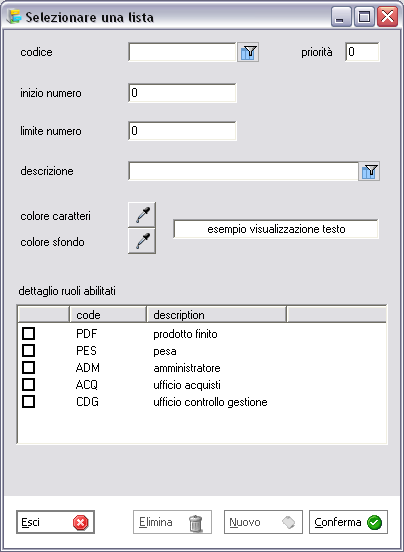Click the filter icon next to codice

point(248,52)
